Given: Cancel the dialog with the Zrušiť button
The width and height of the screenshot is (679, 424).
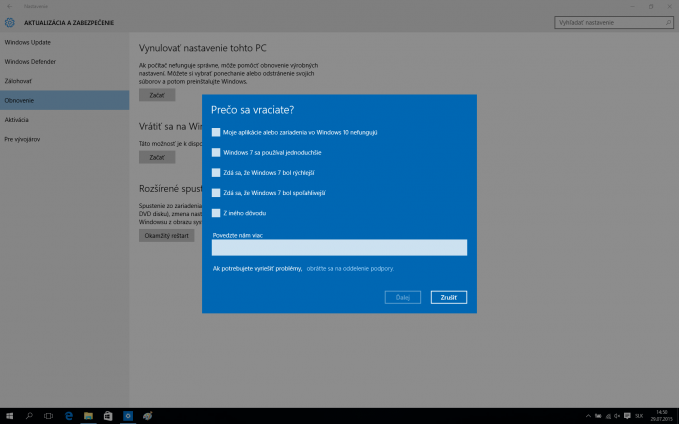Looking at the screenshot, I should click(x=449, y=298).
